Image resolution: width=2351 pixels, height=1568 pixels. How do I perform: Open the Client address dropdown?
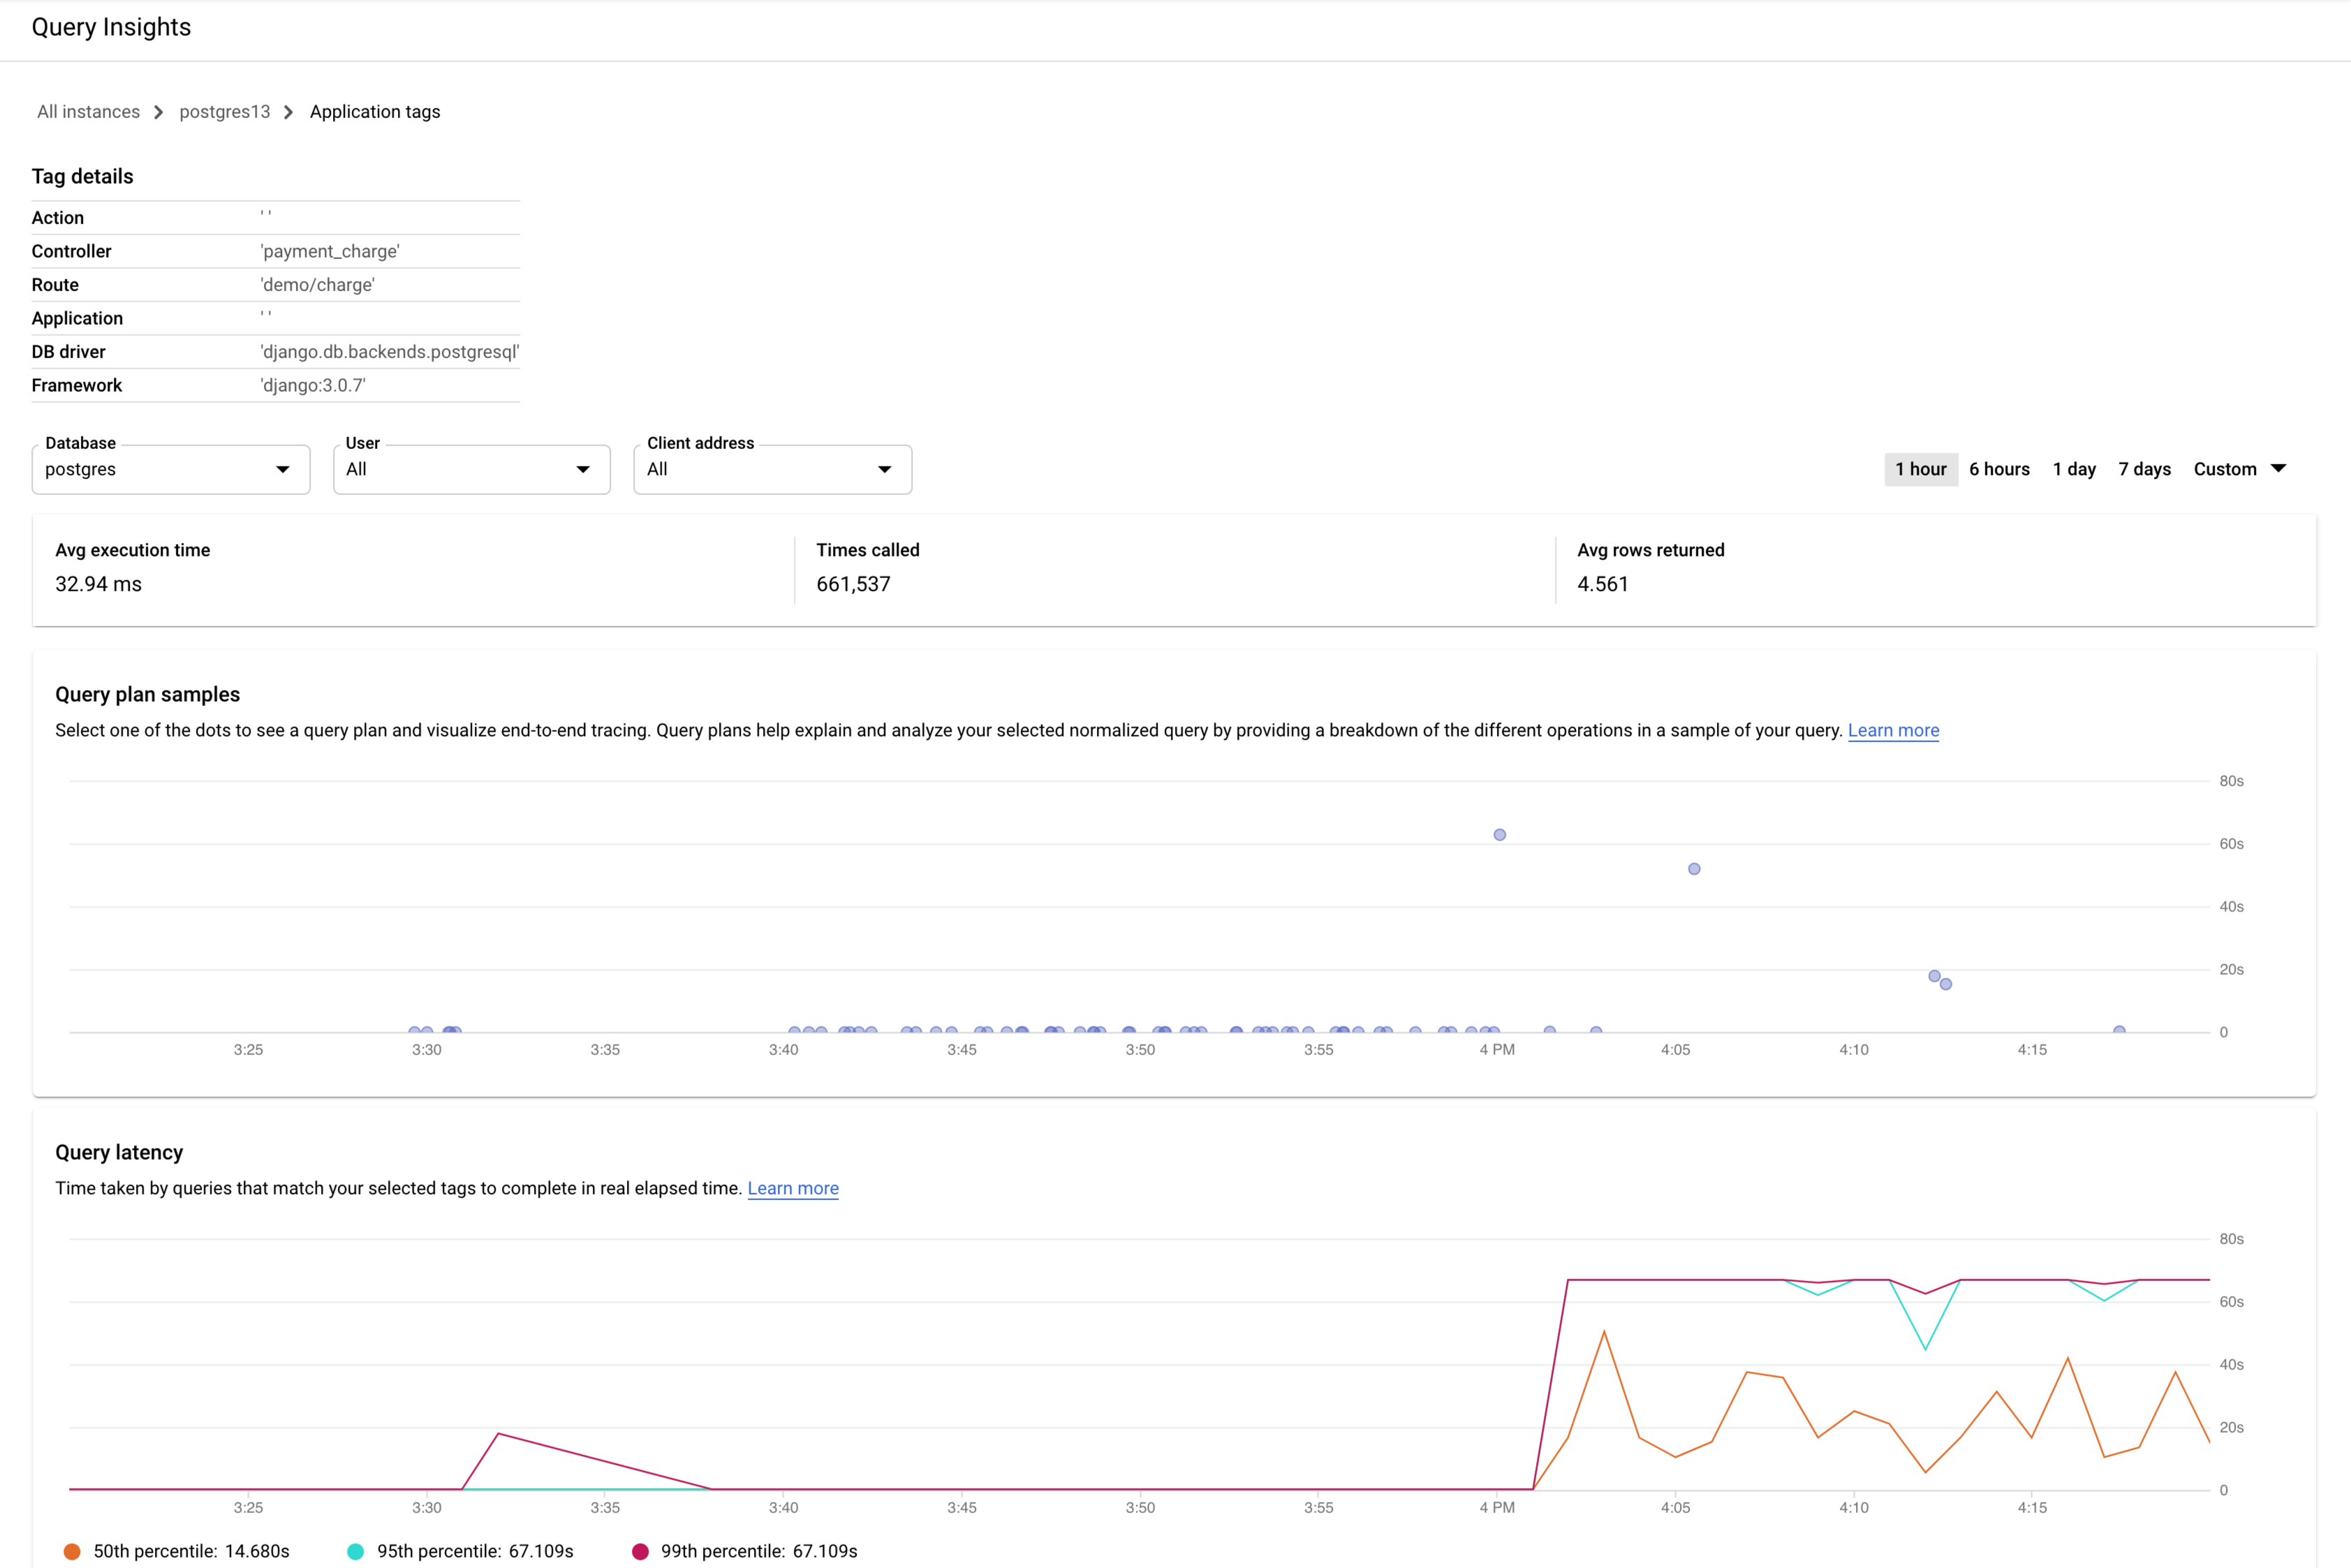pos(772,469)
